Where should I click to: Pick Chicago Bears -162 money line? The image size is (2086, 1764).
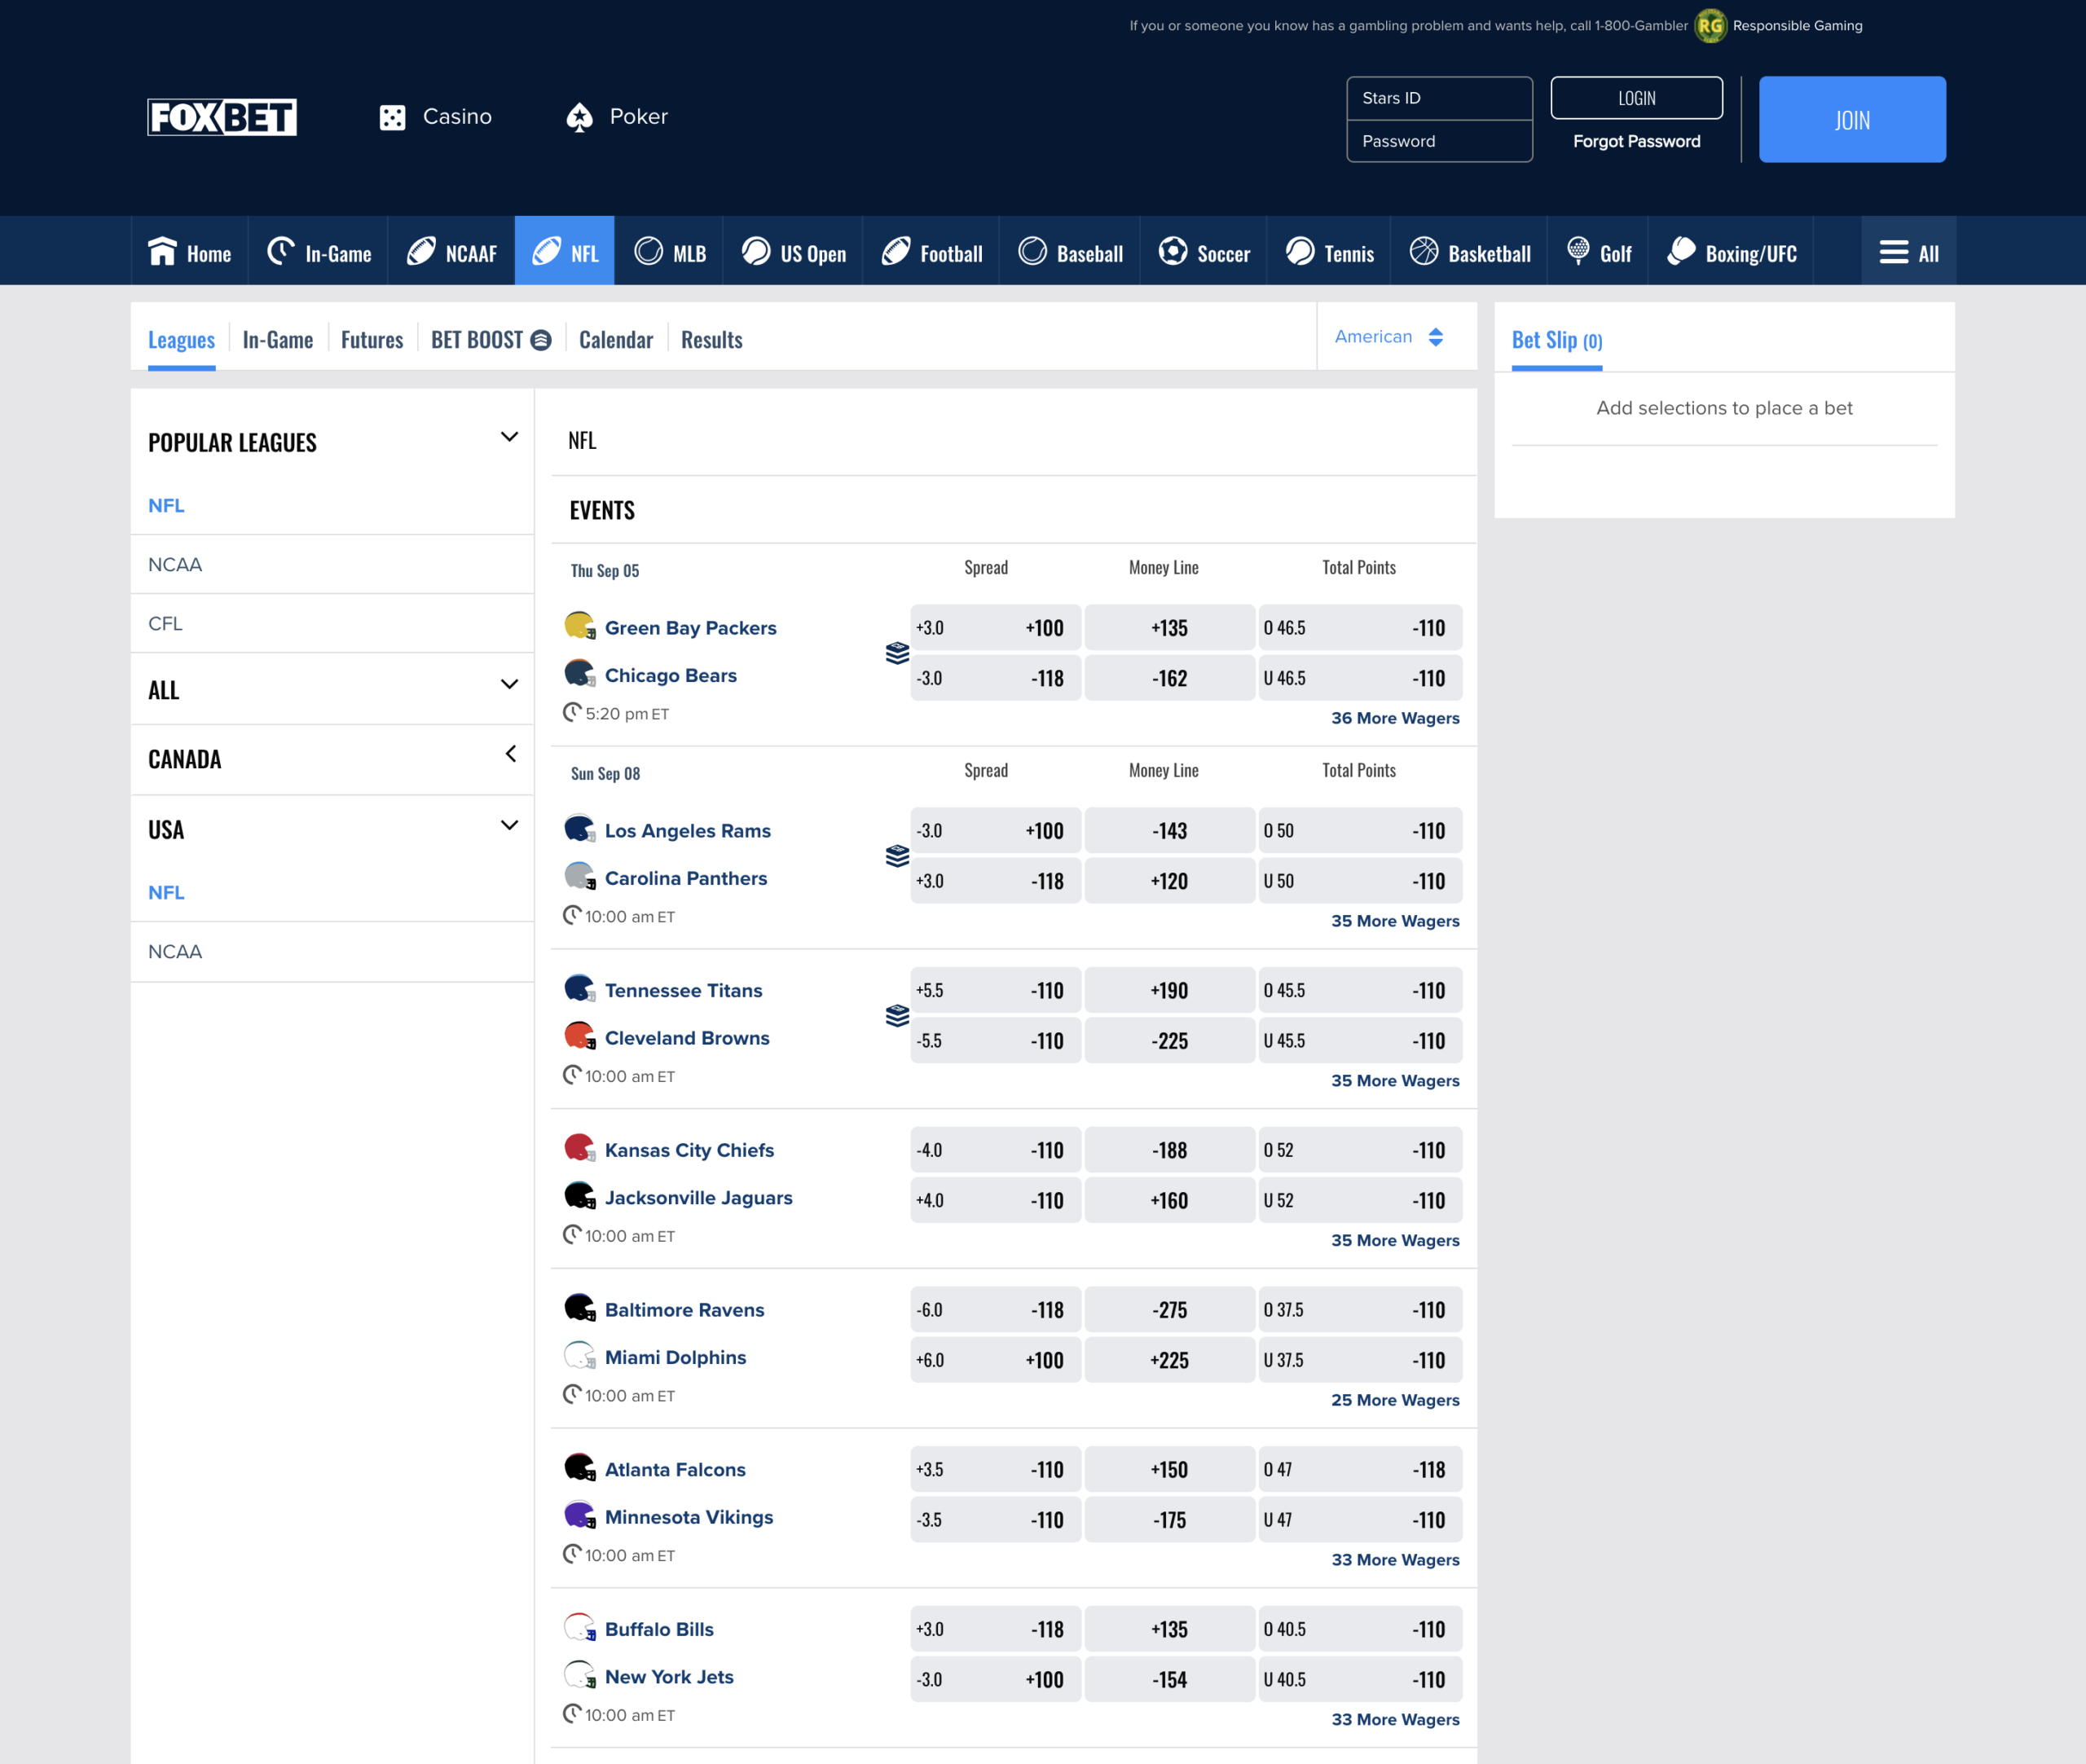coord(1169,678)
